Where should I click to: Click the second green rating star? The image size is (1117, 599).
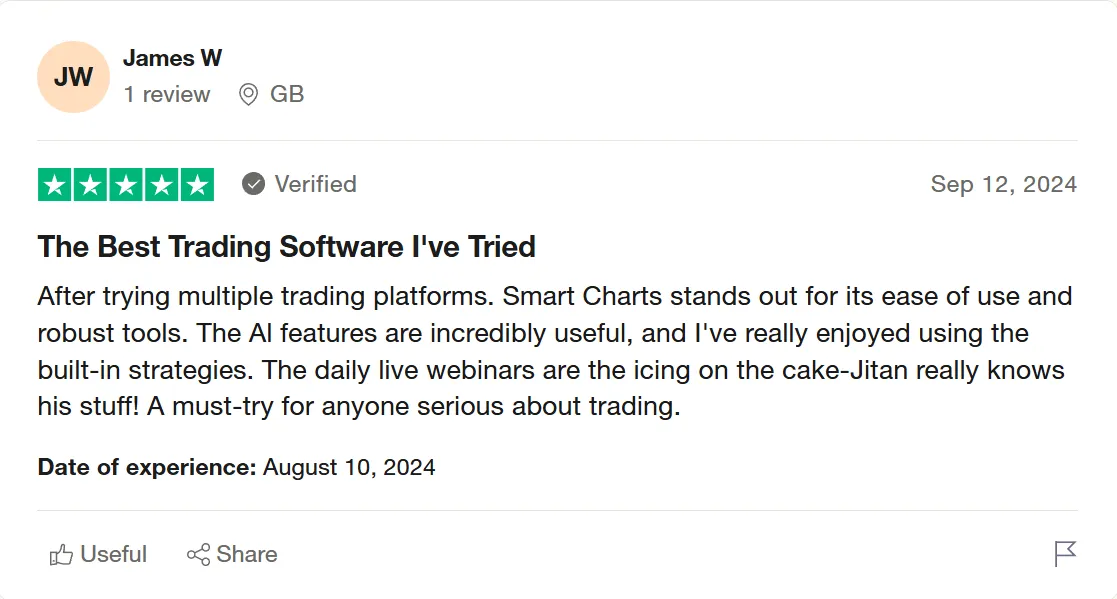point(90,184)
